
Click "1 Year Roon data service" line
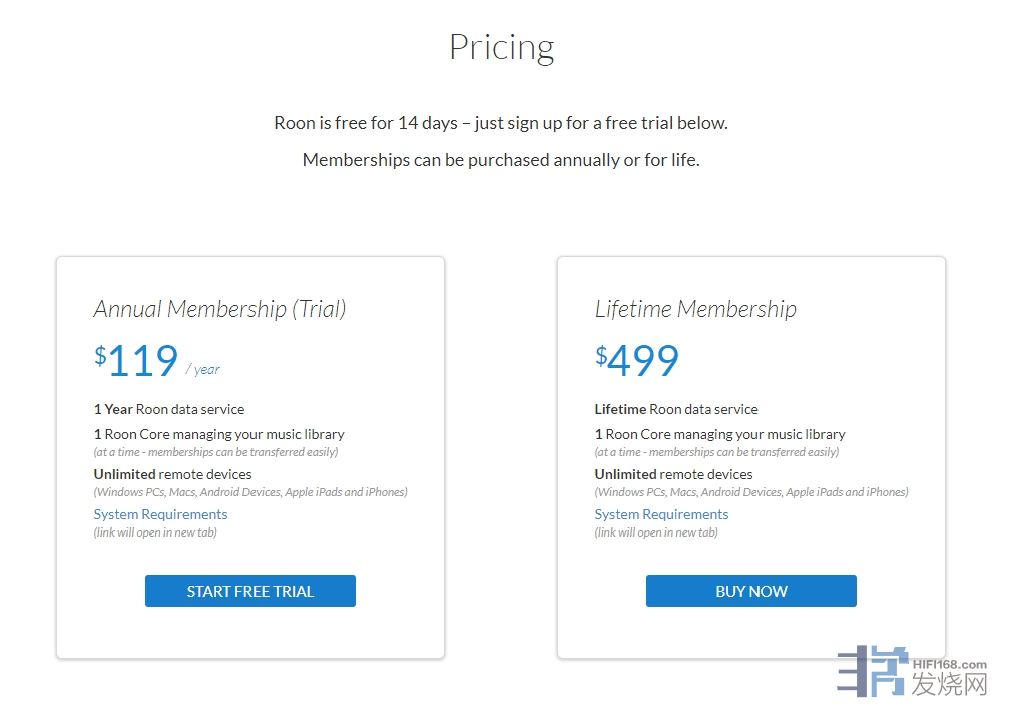[x=169, y=409]
